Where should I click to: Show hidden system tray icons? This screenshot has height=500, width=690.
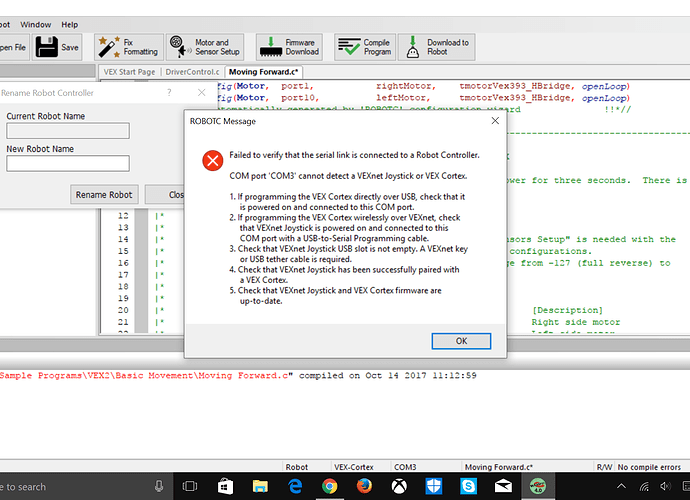click(621, 486)
